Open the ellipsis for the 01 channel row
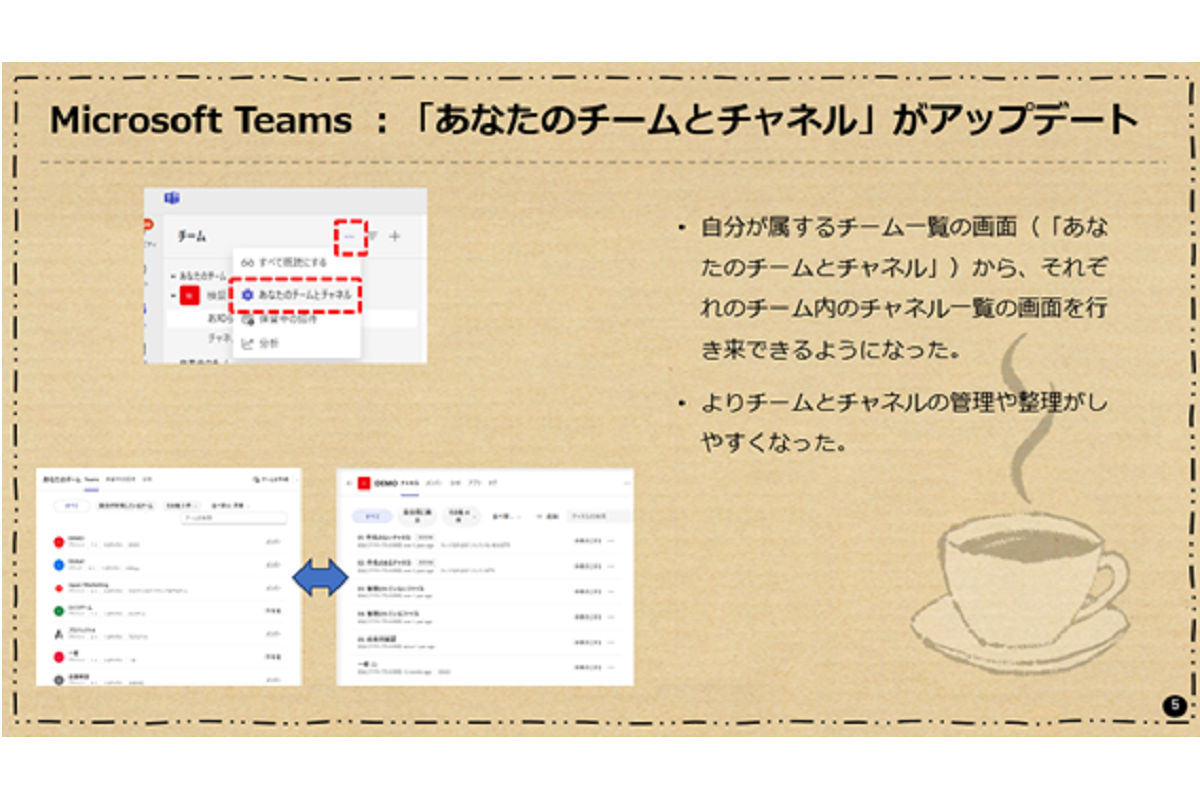This screenshot has width=1200, height=800. tap(611, 541)
